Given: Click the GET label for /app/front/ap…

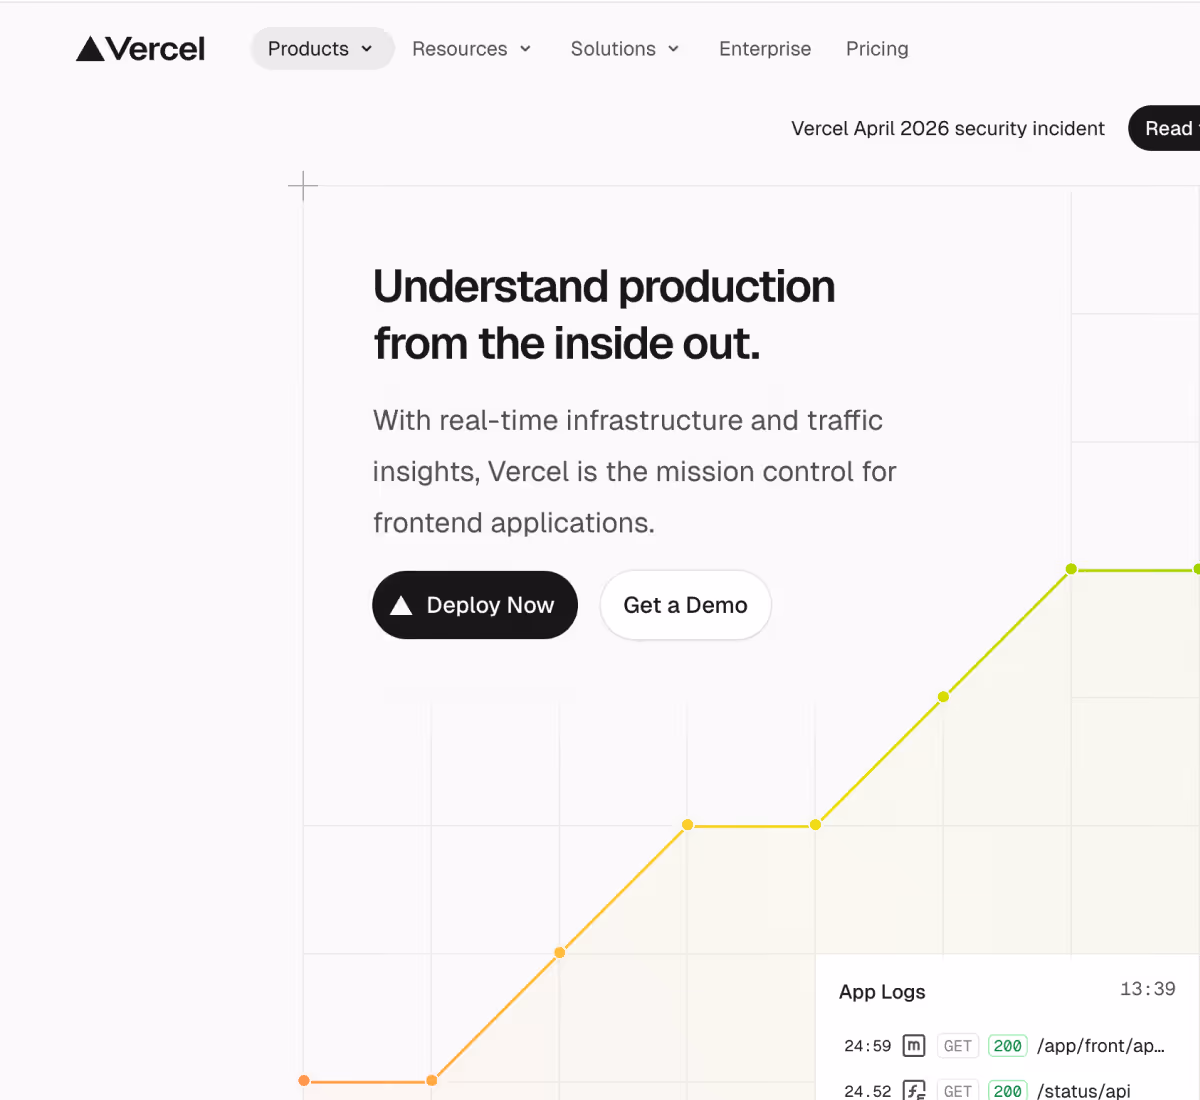Looking at the screenshot, I should (x=957, y=1046).
